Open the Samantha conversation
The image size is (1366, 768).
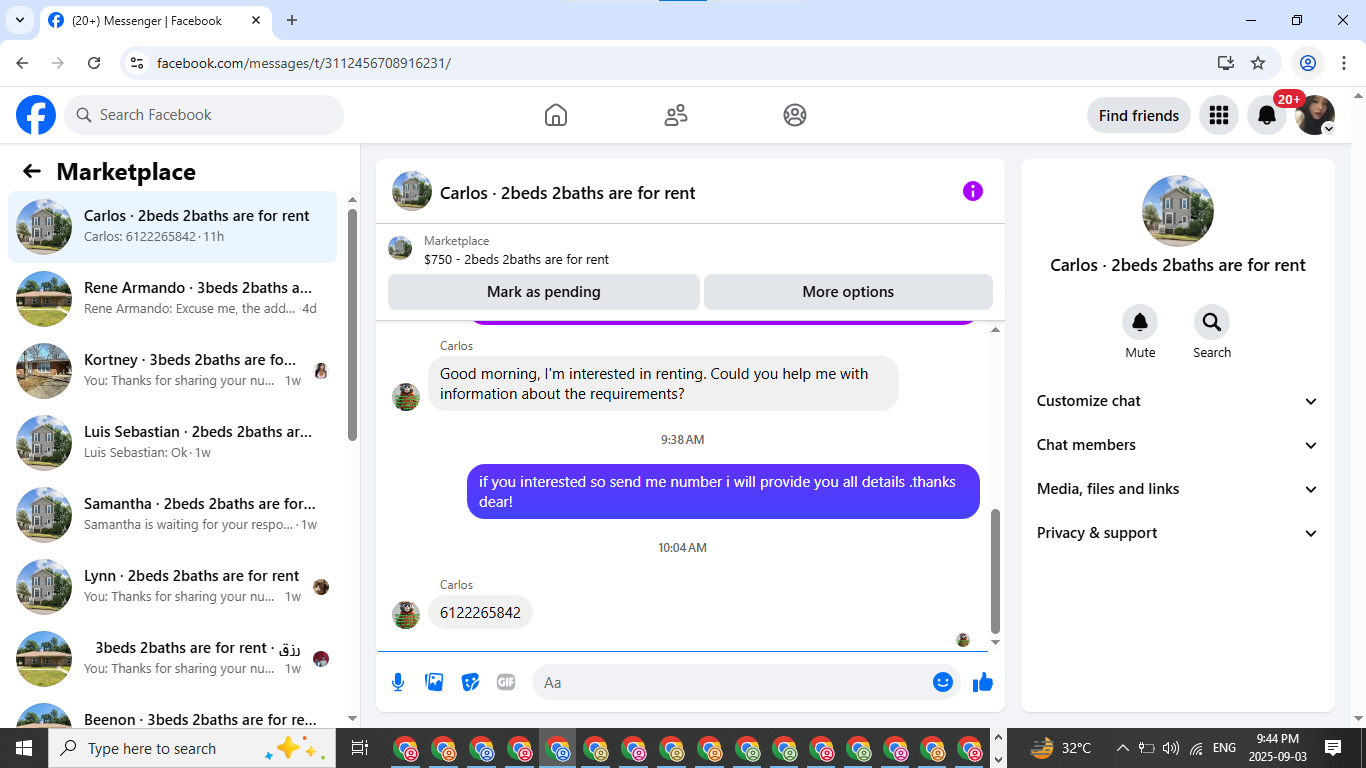(x=173, y=515)
